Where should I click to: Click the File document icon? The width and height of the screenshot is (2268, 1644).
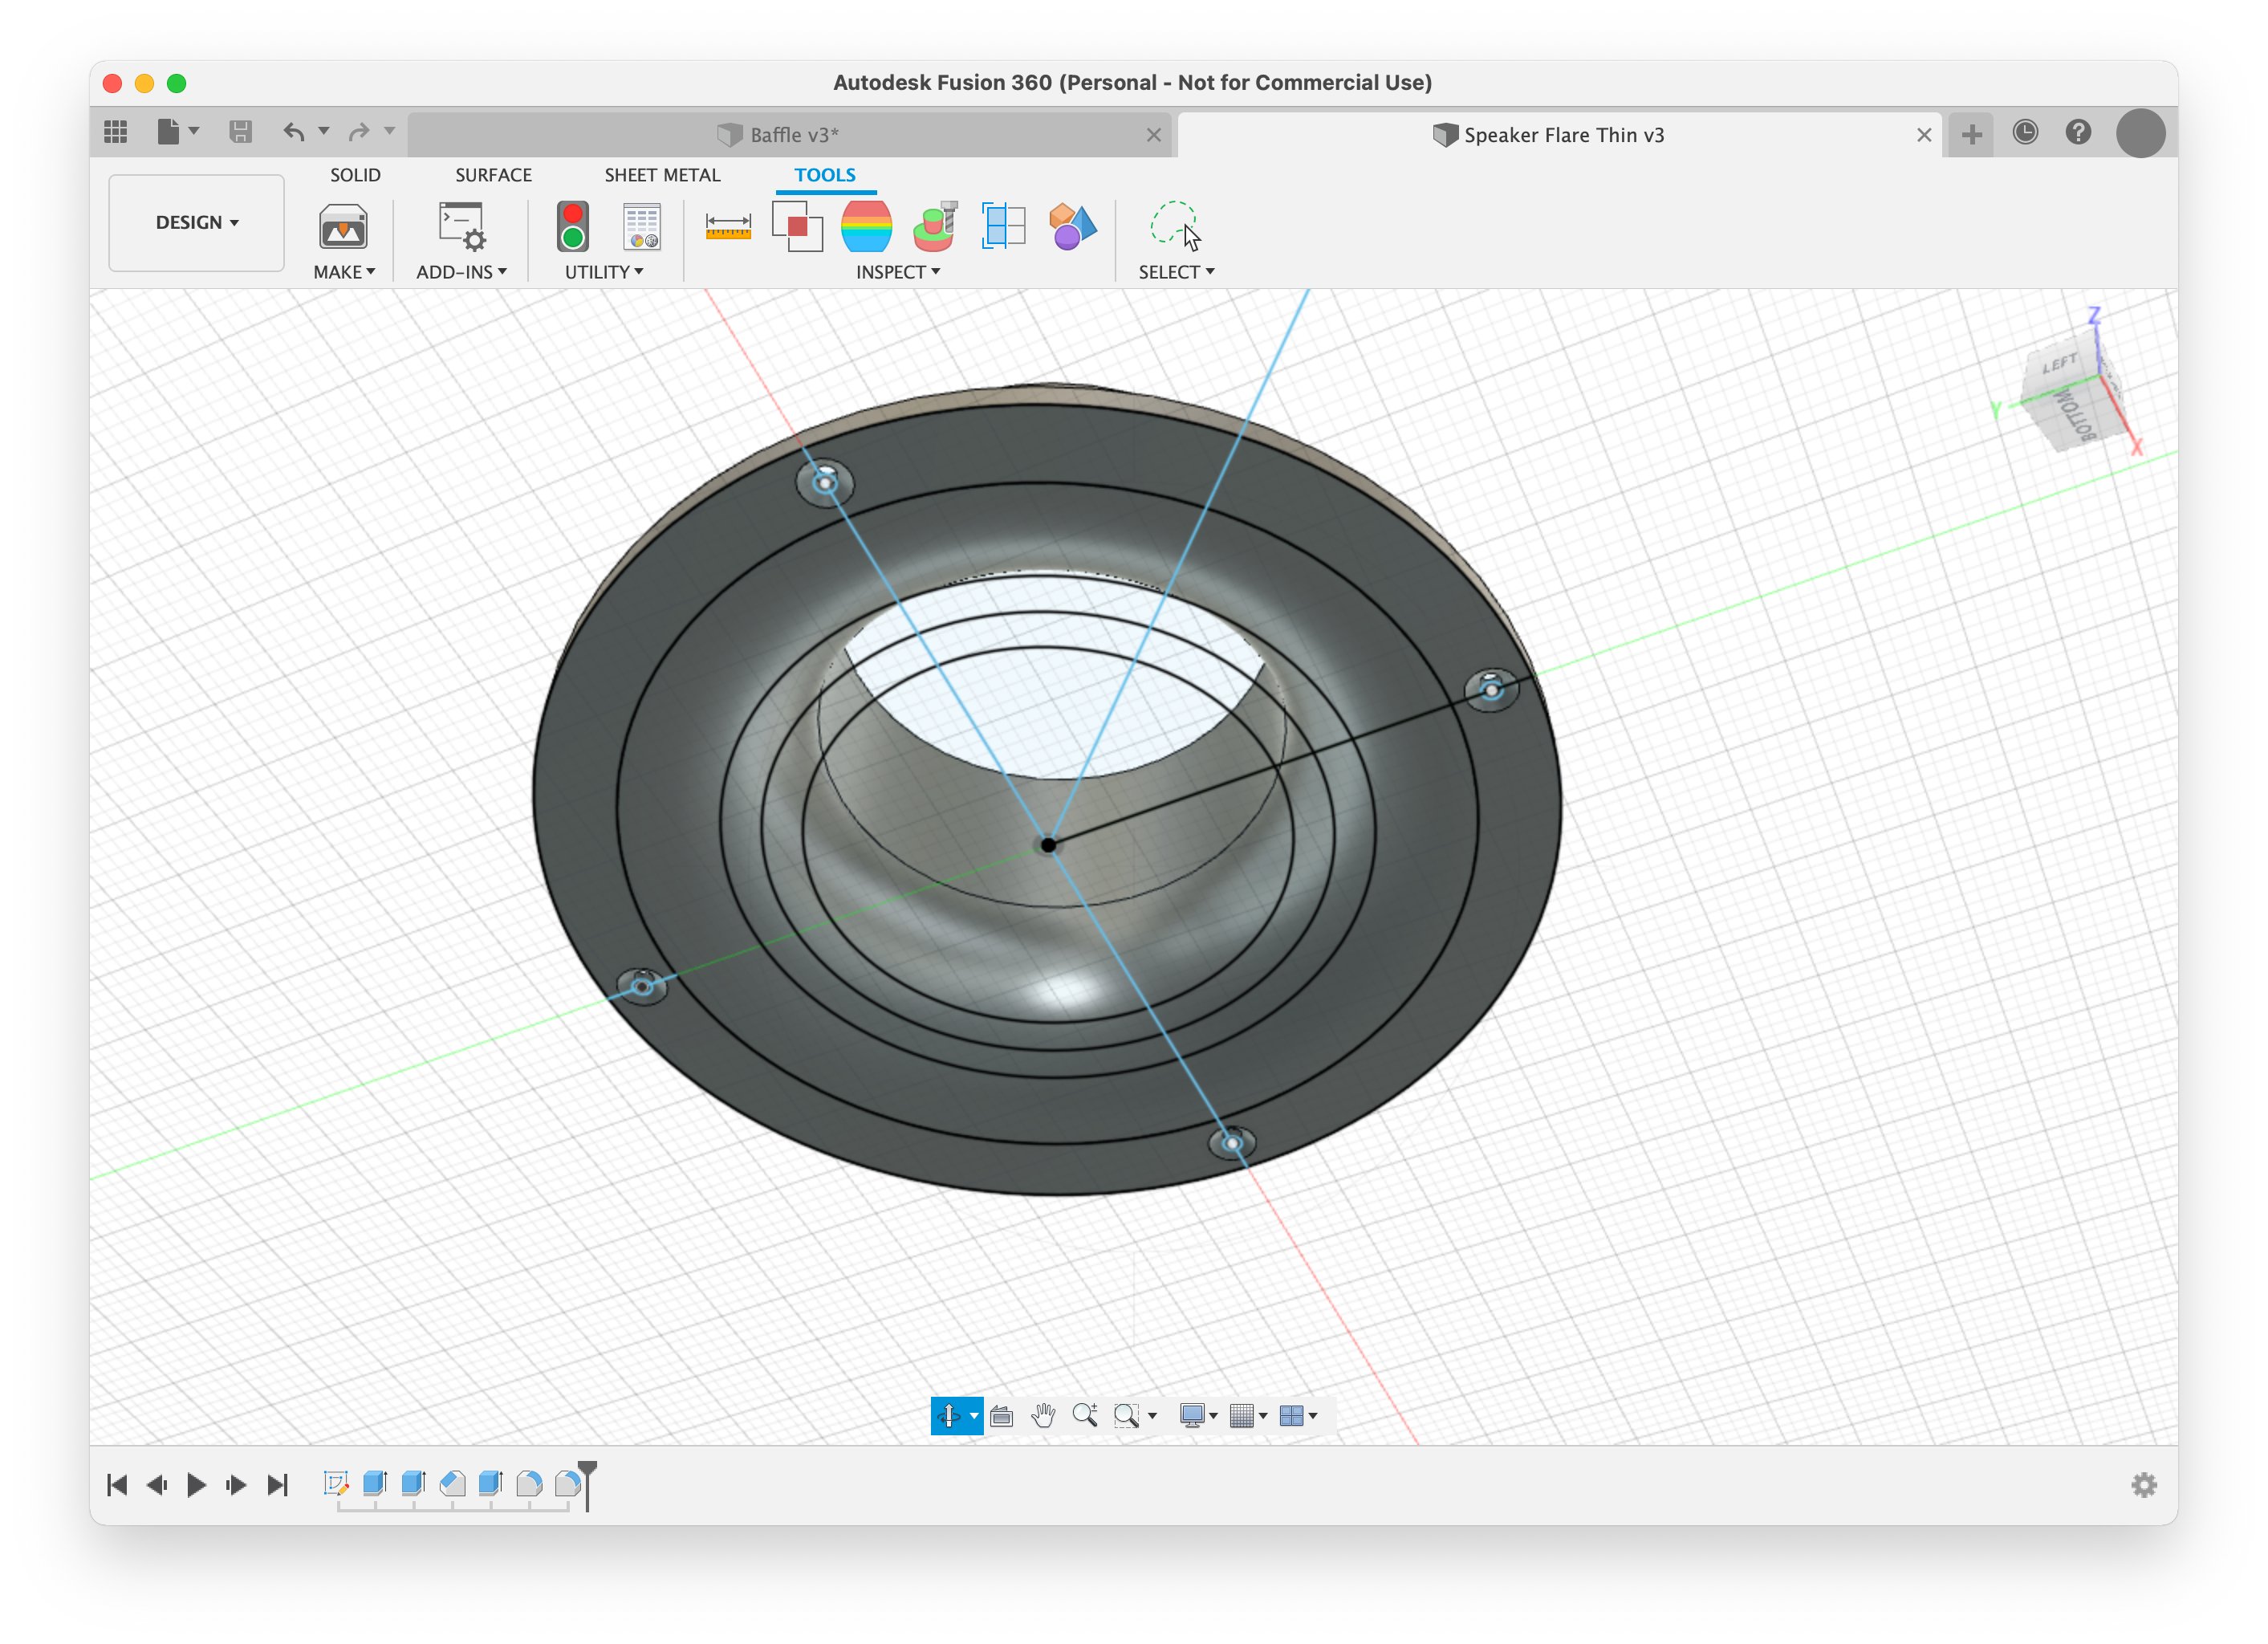click(x=168, y=132)
